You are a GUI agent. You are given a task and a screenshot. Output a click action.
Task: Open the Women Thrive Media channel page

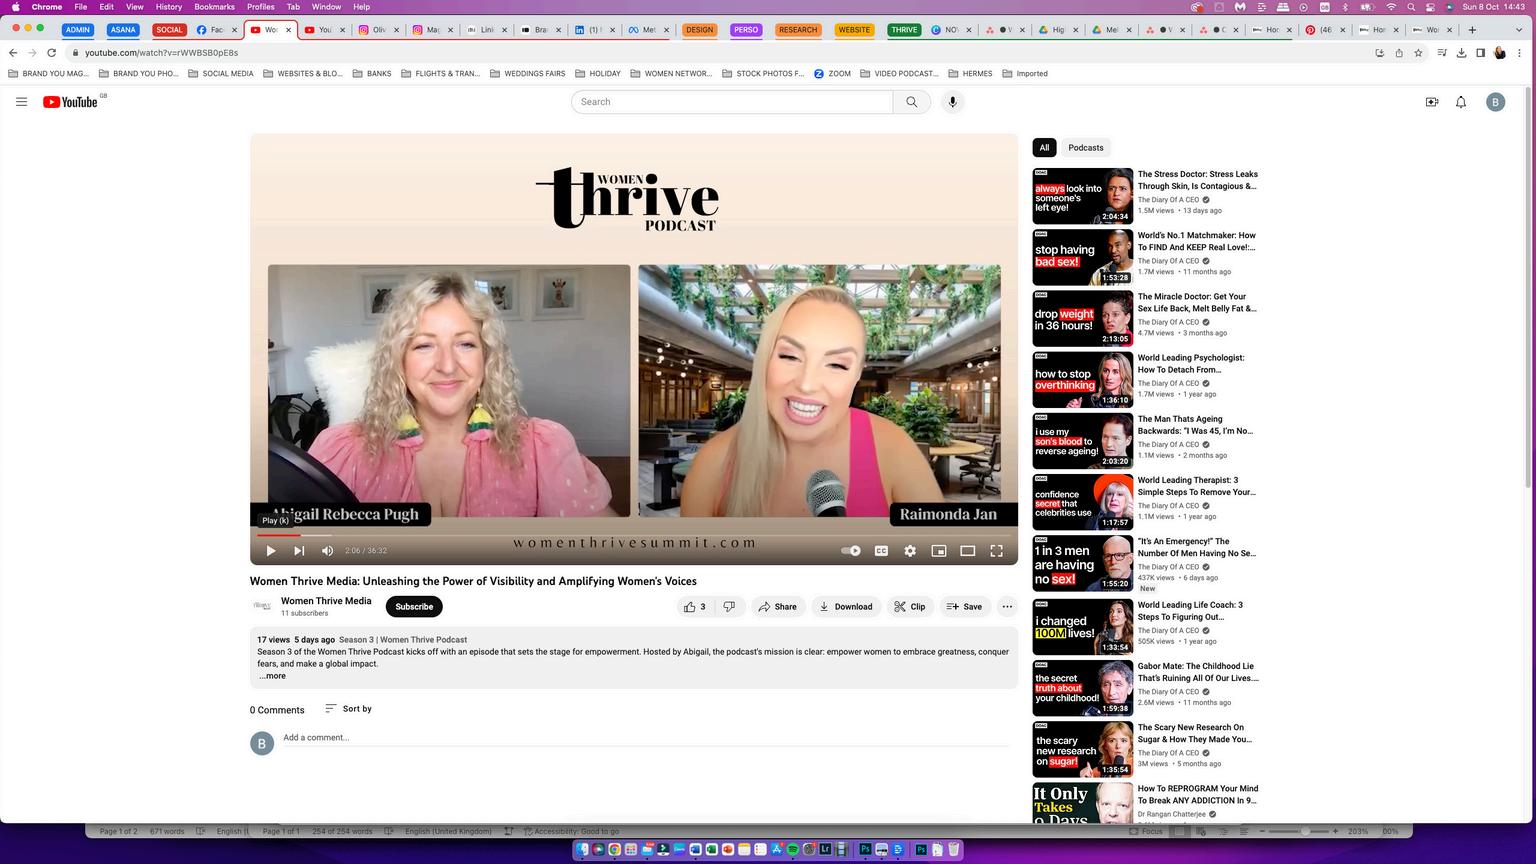pyautogui.click(x=326, y=601)
